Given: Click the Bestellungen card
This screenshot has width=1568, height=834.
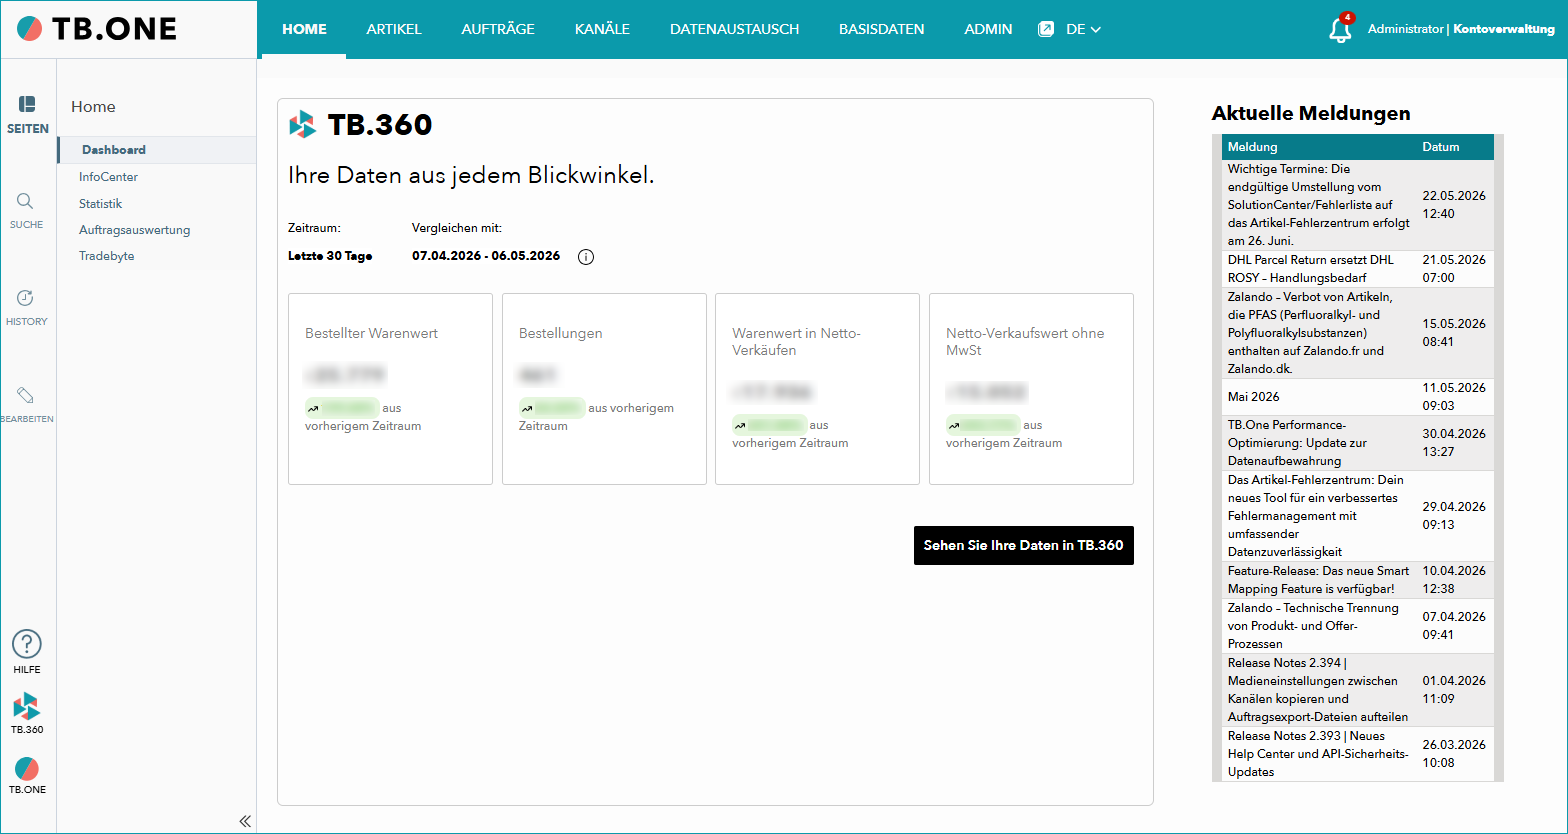Looking at the screenshot, I should (x=604, y=389).
